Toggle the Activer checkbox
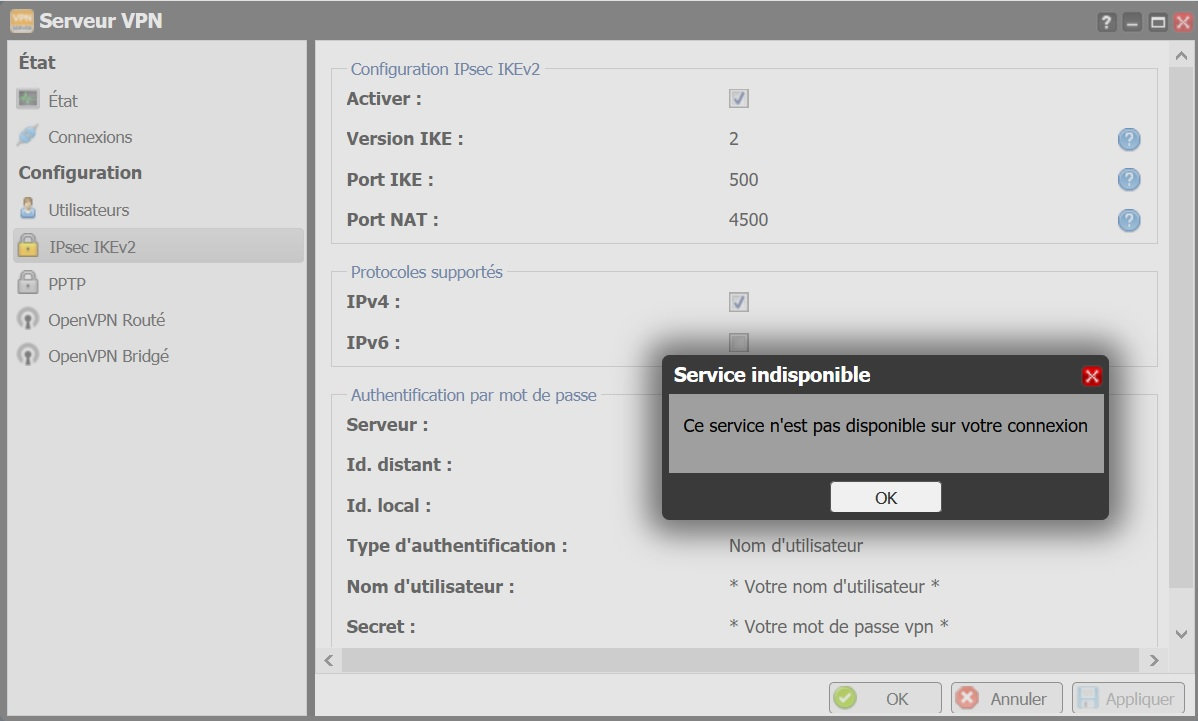 point(739,99)
